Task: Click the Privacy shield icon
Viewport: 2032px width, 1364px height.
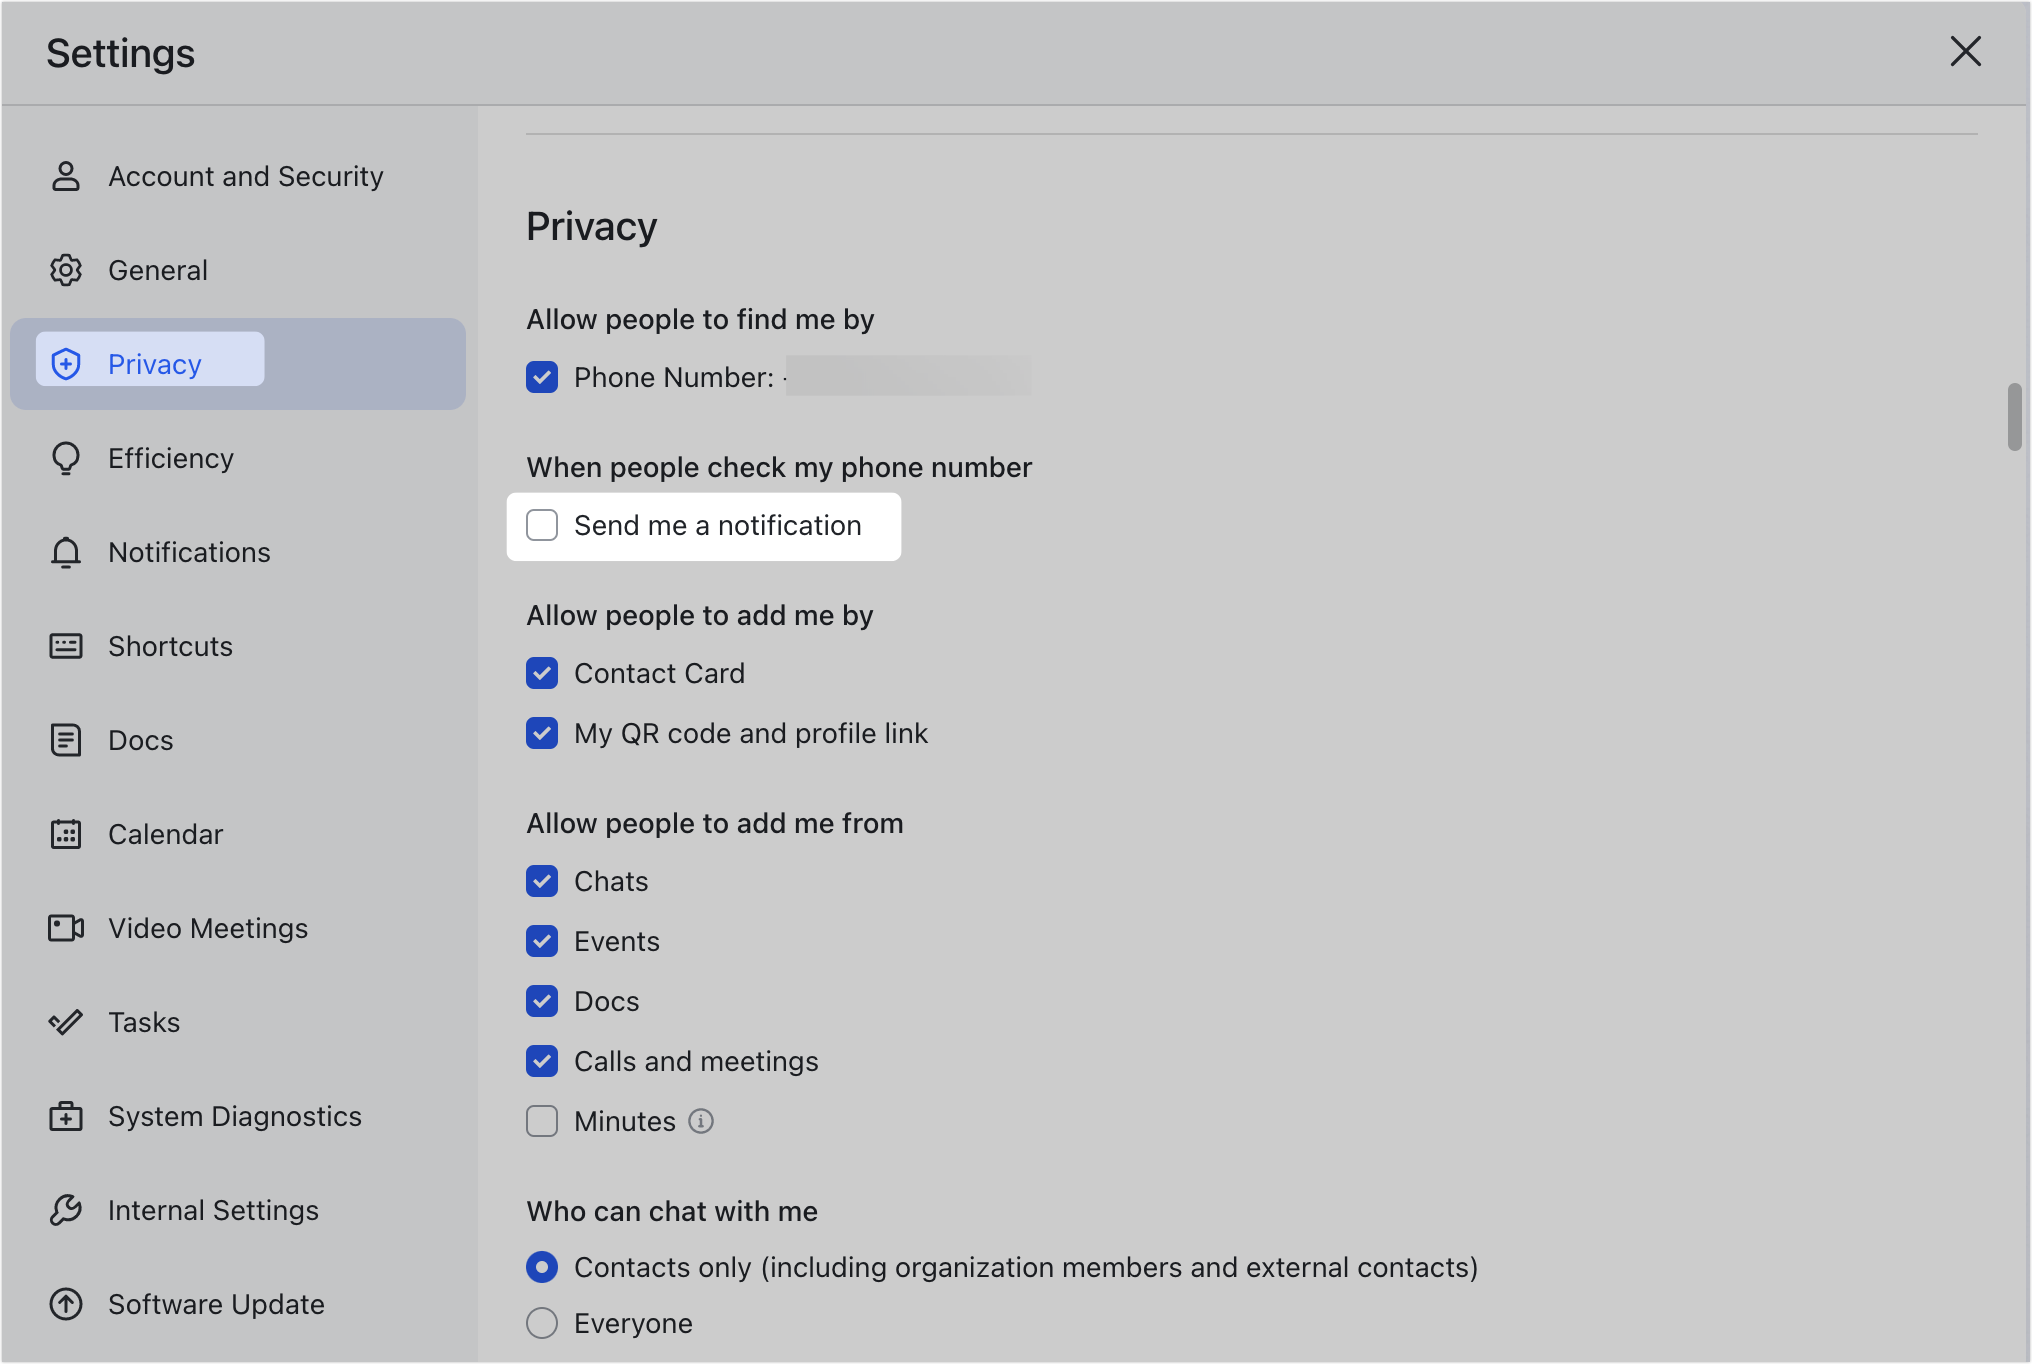Action: click(65, 363)
